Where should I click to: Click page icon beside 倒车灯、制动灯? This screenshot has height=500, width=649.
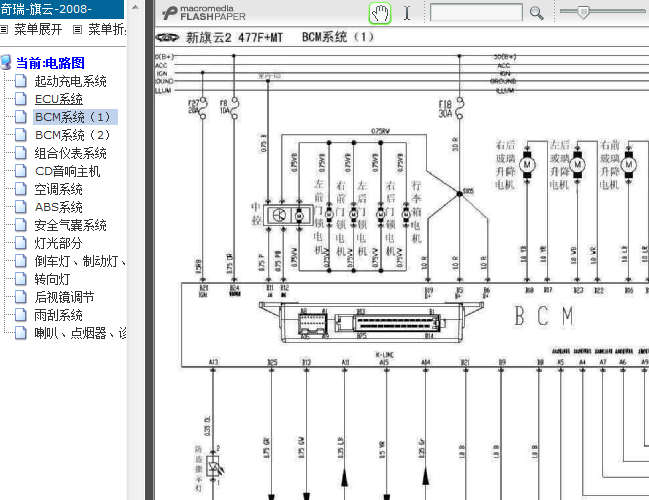click(21, 261)
